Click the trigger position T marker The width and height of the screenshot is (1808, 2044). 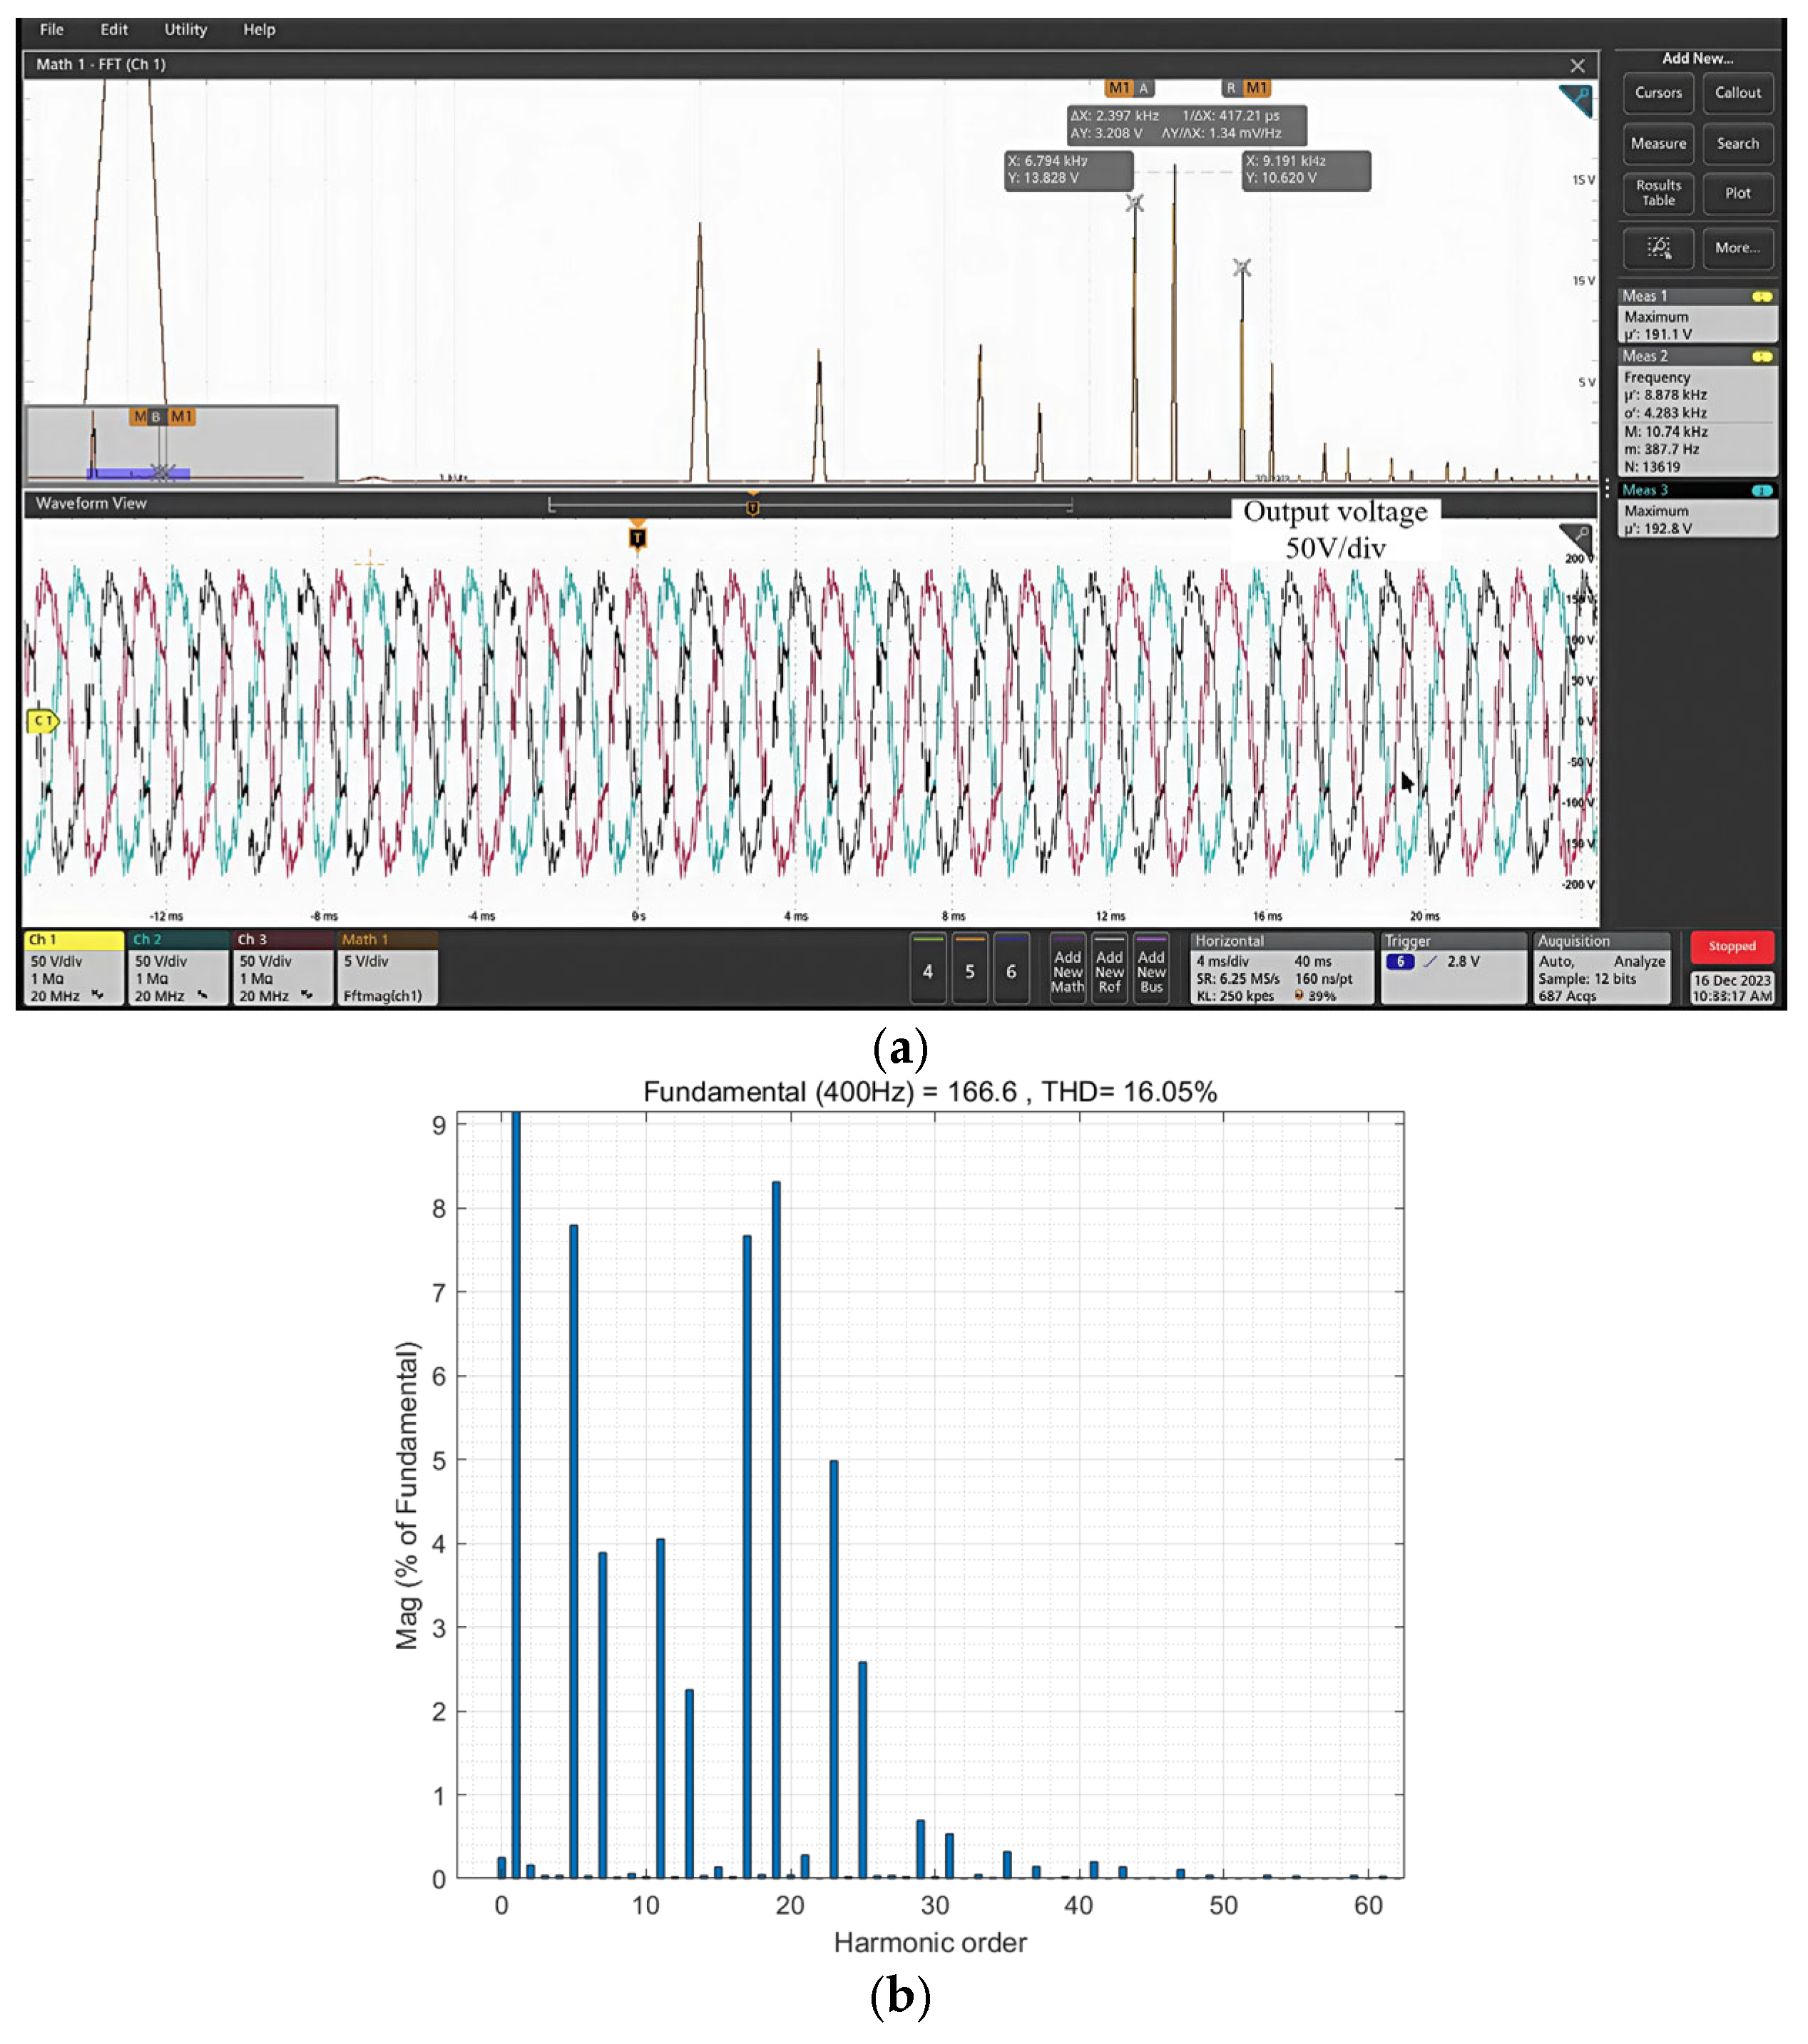tap(637, 538)
